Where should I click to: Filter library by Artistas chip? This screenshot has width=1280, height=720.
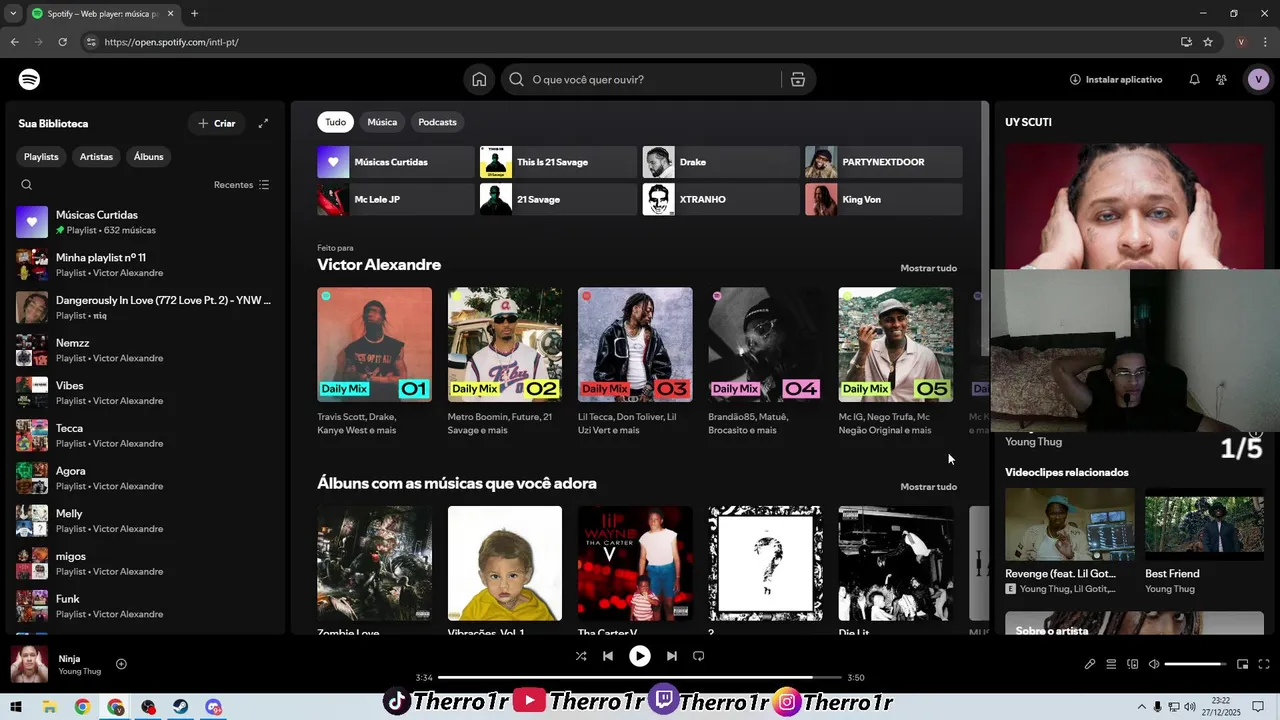(x=96, y=157)
